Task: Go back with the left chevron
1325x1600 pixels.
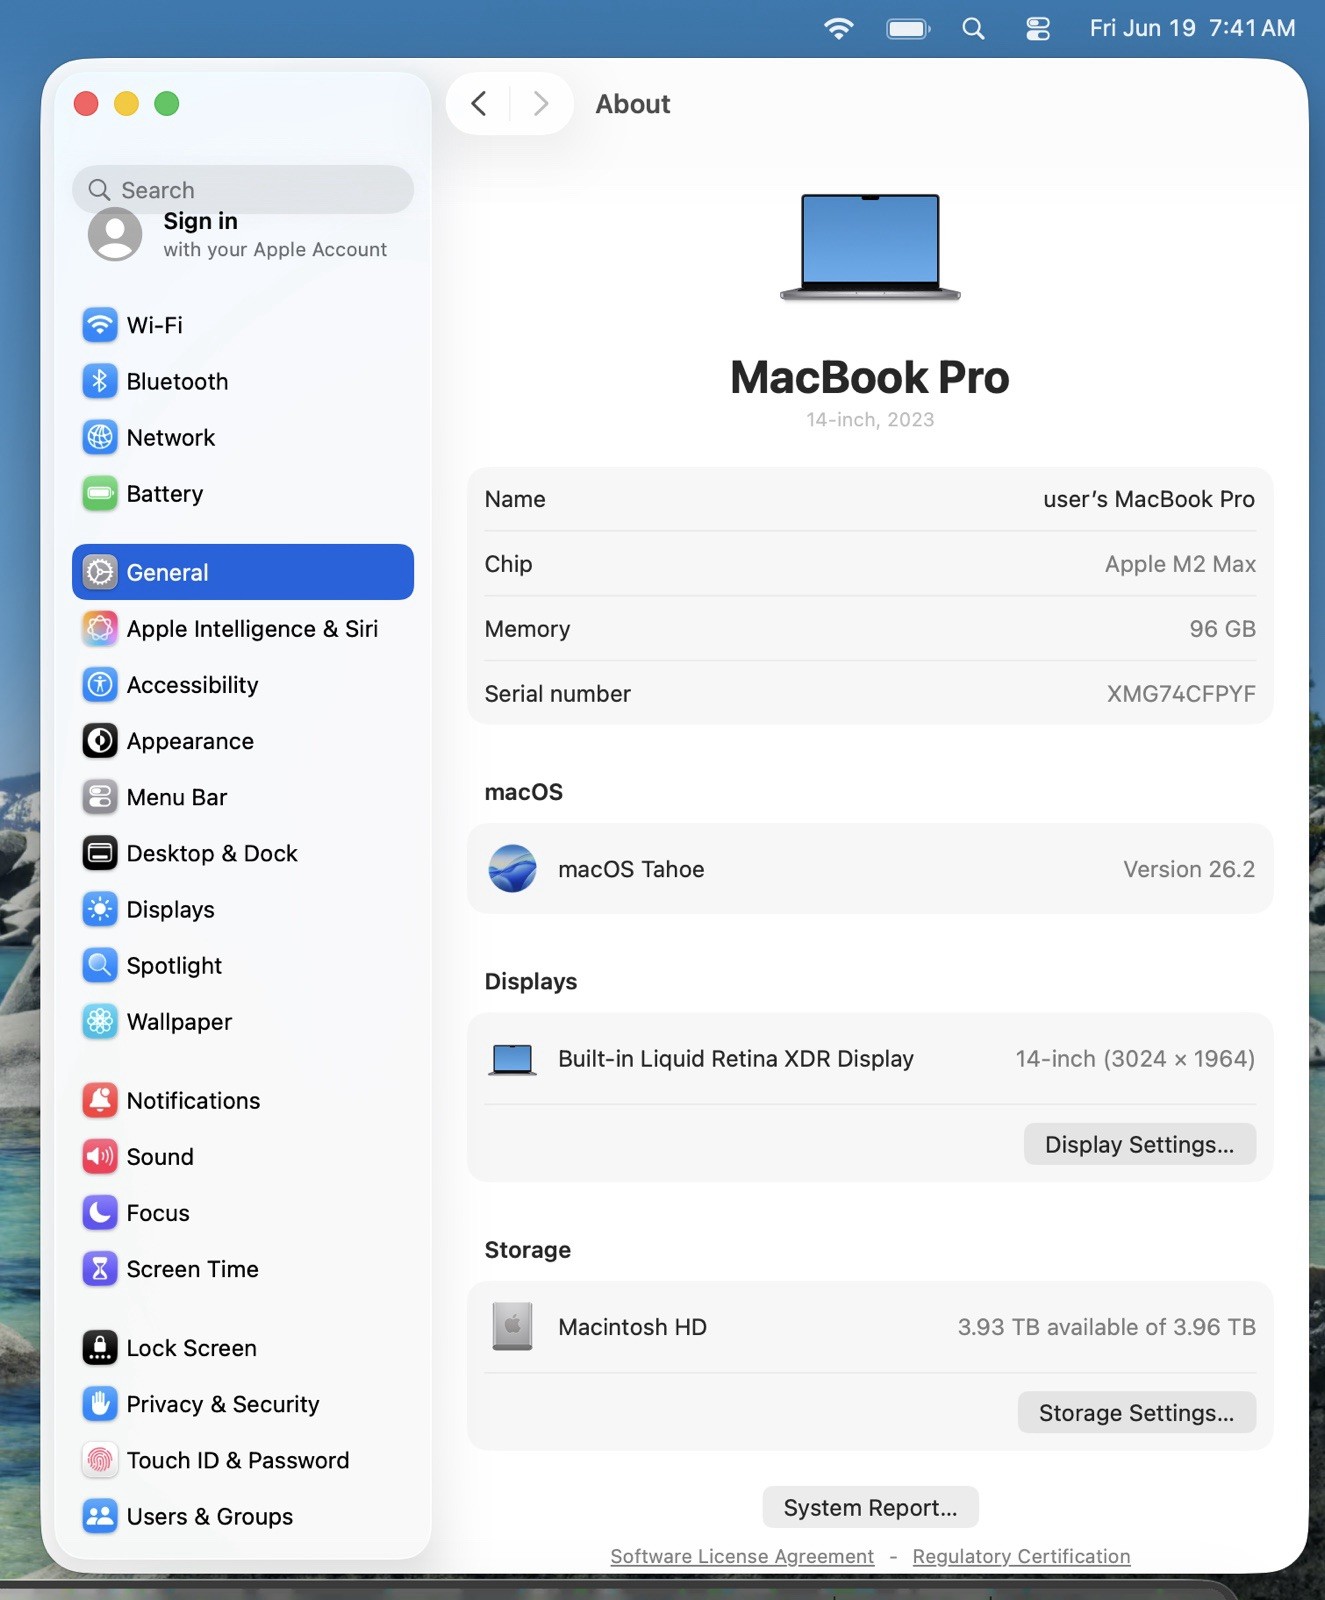Action: (479, 103)
